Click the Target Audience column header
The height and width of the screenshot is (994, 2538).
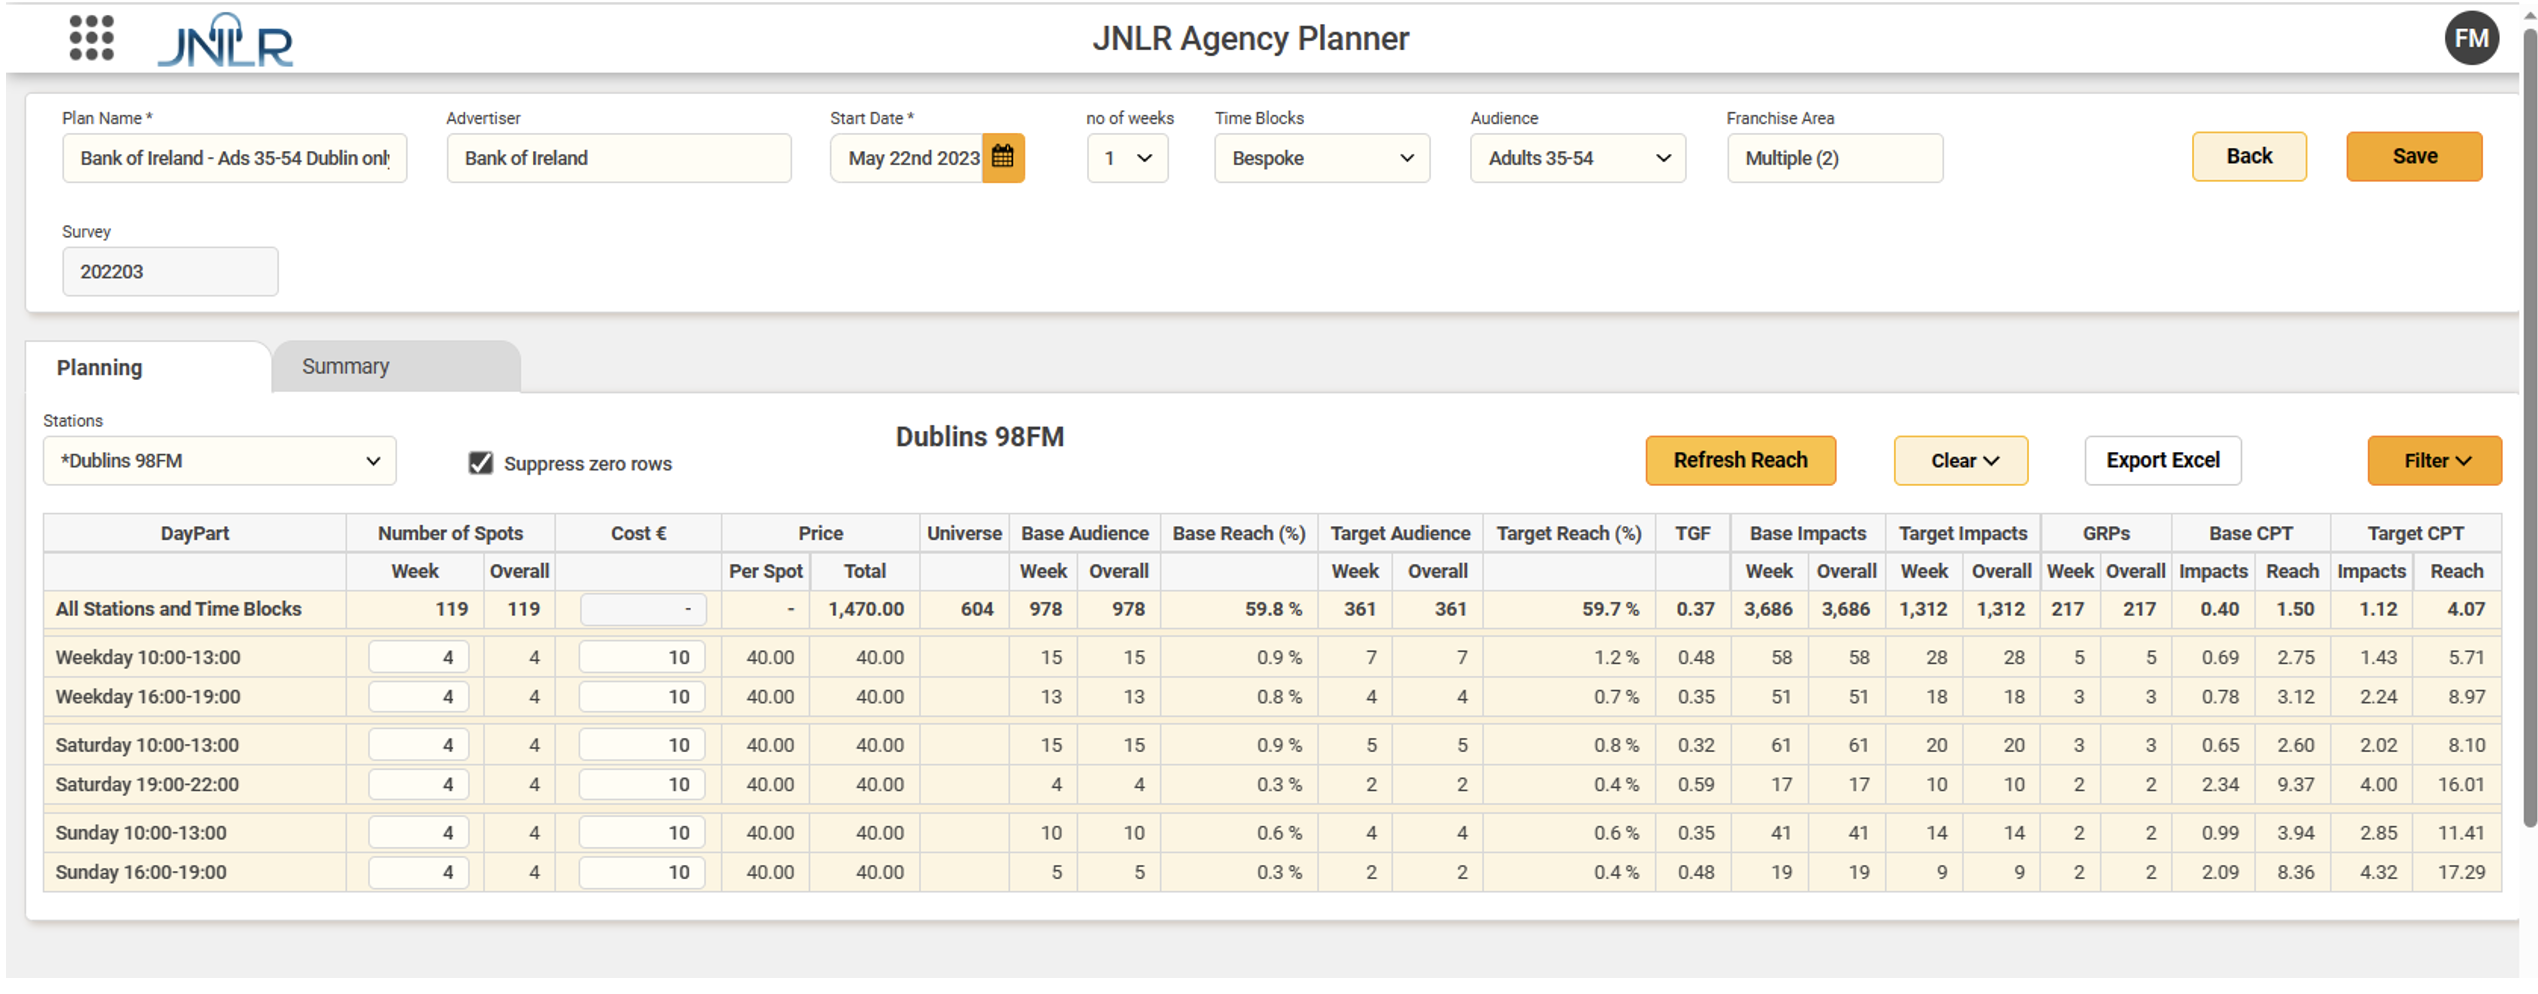pos(1400,533)
